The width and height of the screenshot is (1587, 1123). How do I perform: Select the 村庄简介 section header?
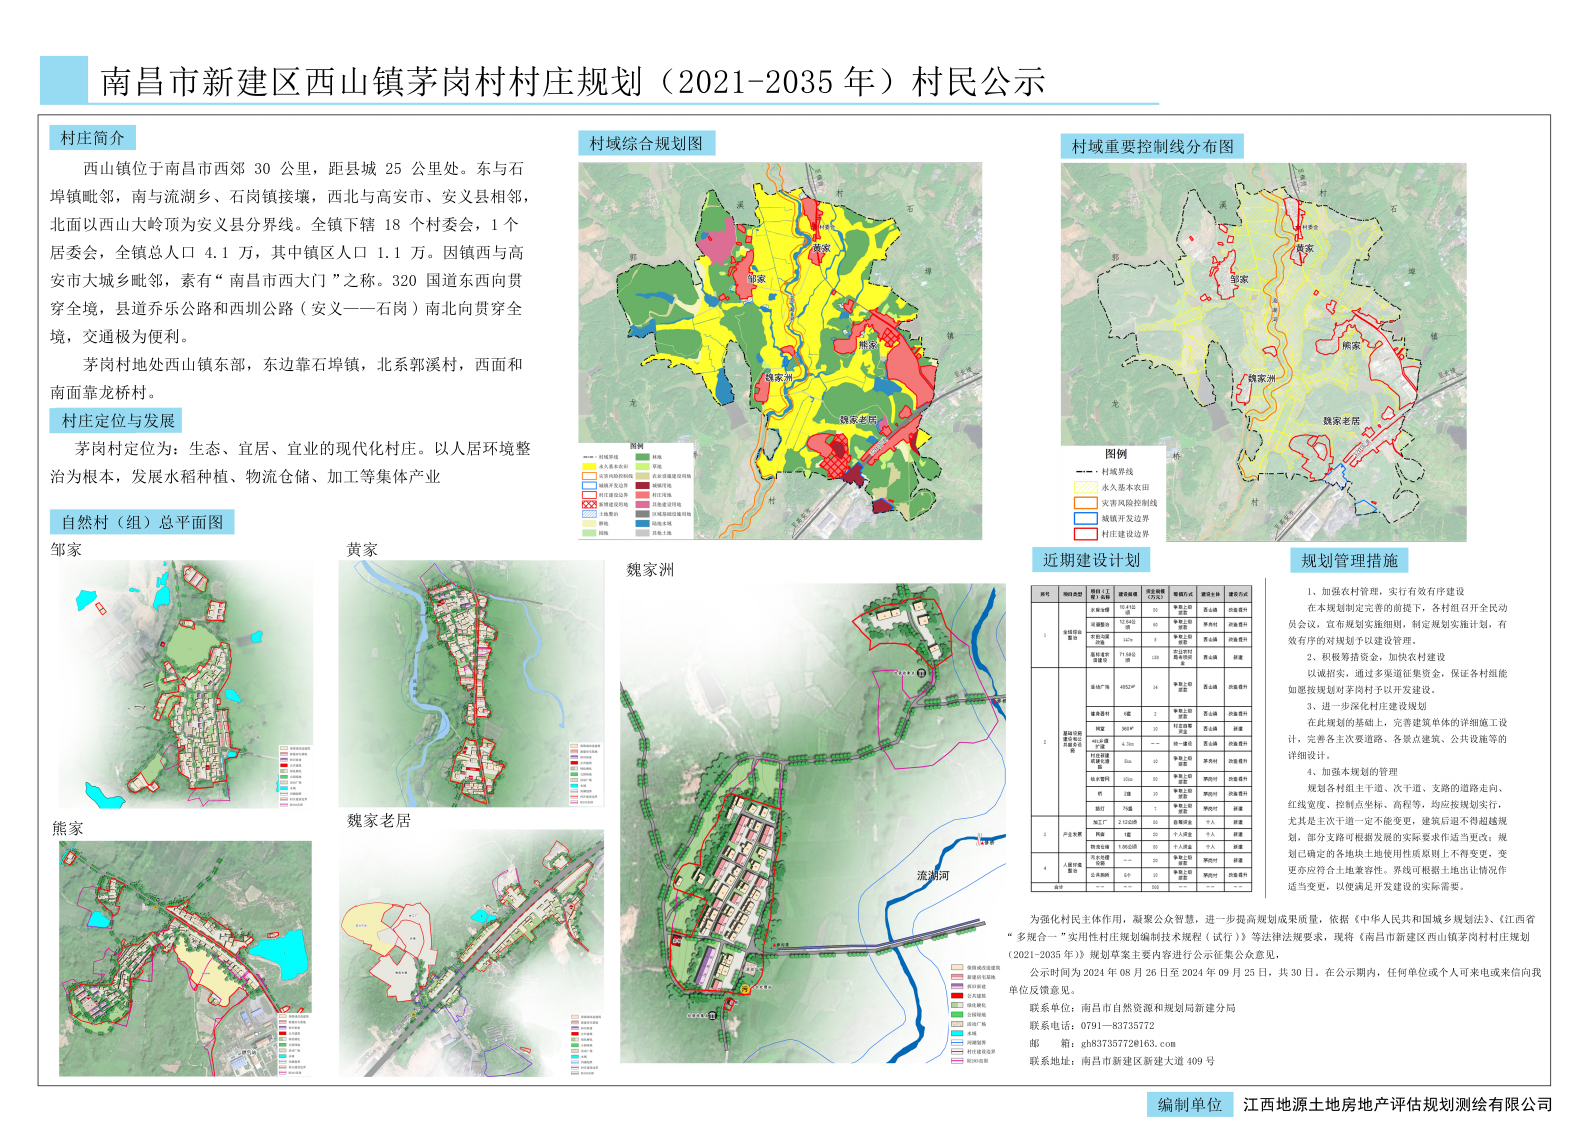pyautogui.click(x=92, y=138)
